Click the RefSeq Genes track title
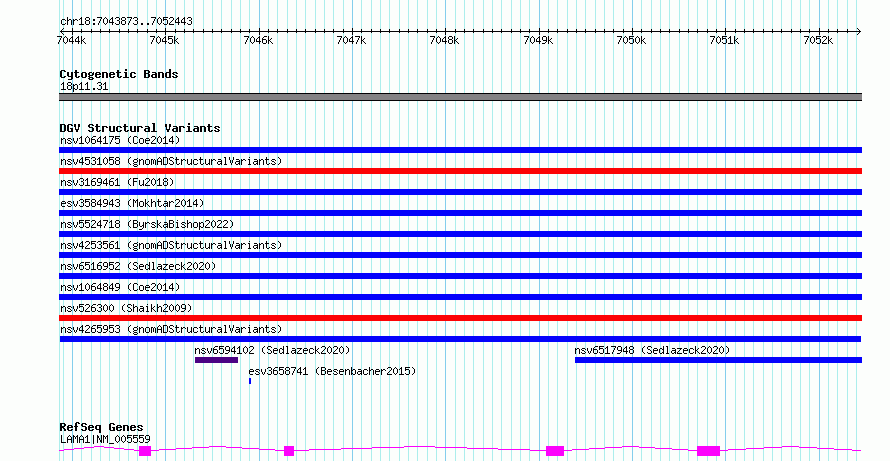 [101, 427]
